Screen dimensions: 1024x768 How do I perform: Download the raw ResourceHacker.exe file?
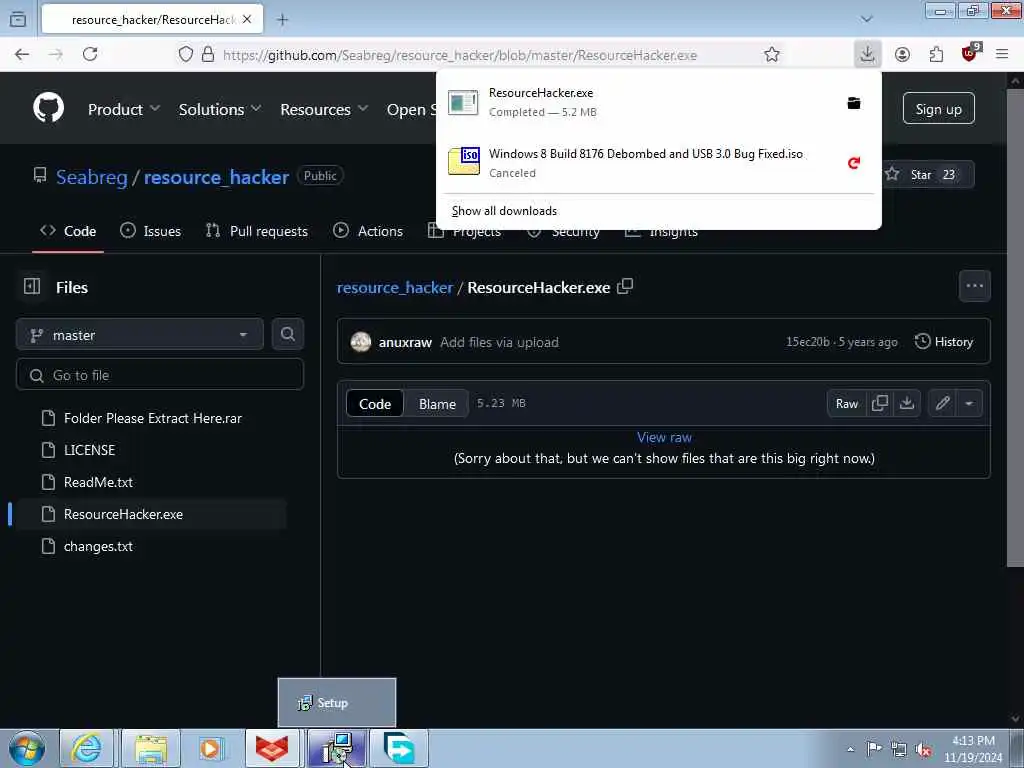[x=907, y=404]
